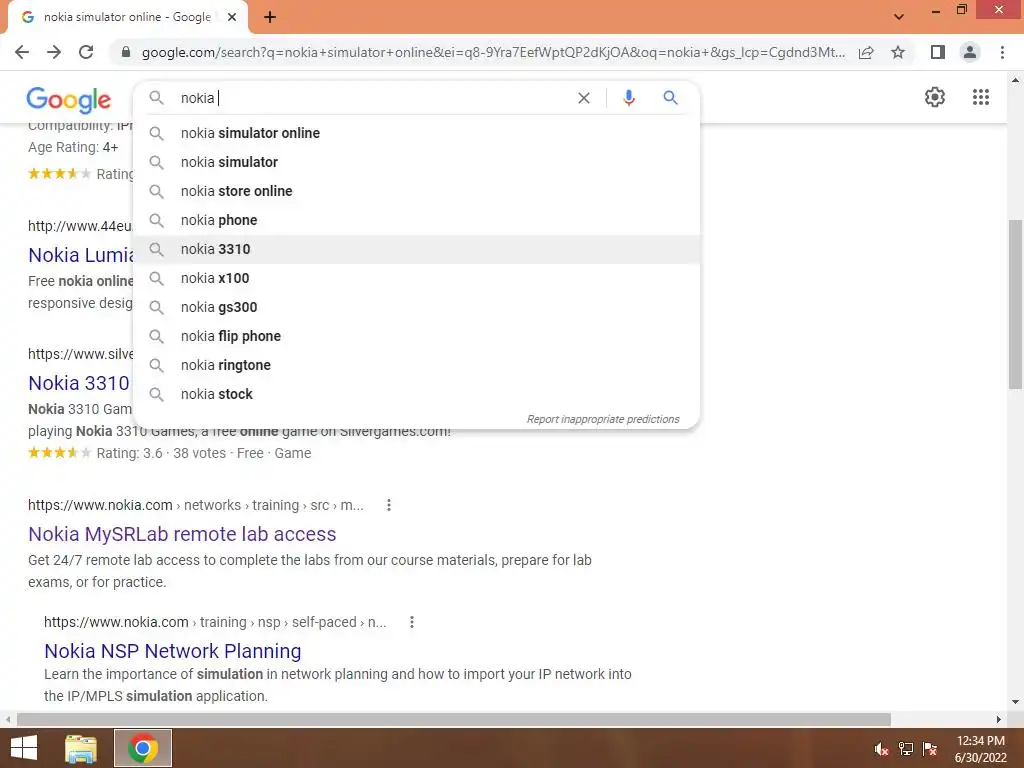This screenshot has width=1024, height=768.
Task: Open the network tray icon
Action: click(906, 749)
